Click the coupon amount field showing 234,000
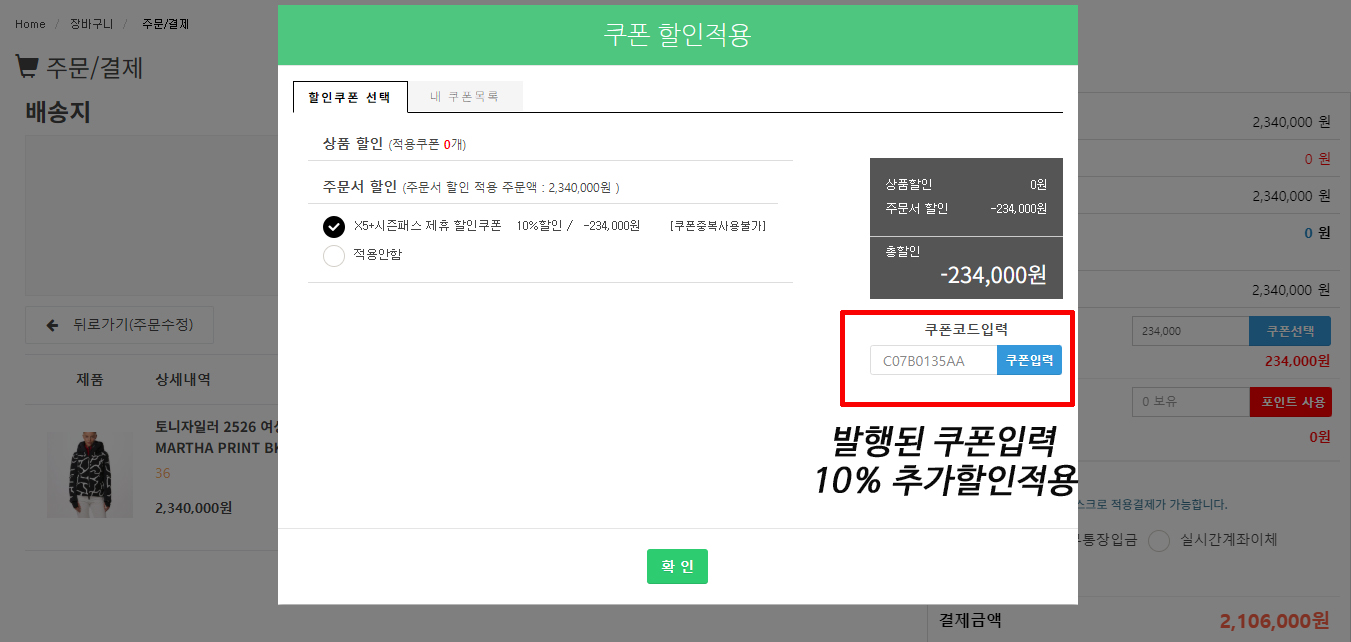Screen dimensions: 1351x642 (1190, 331)
